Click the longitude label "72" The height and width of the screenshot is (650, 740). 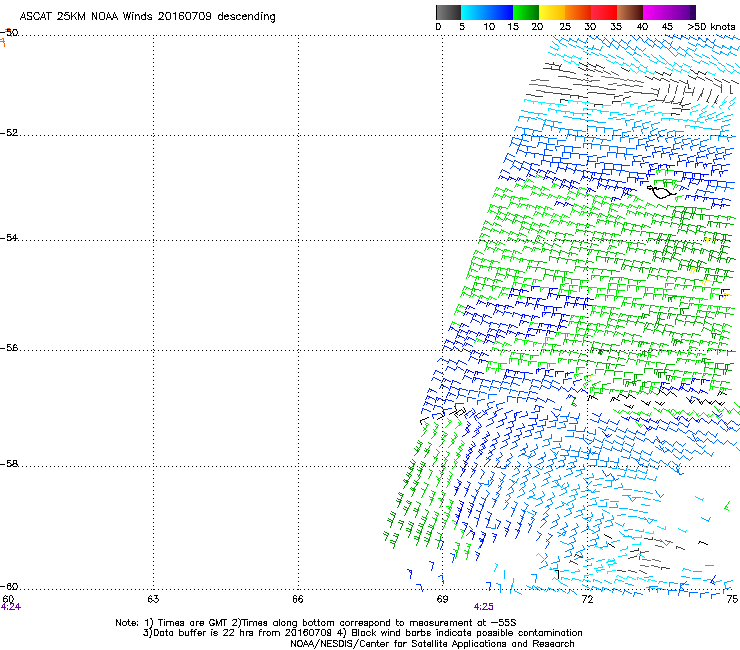587,599
